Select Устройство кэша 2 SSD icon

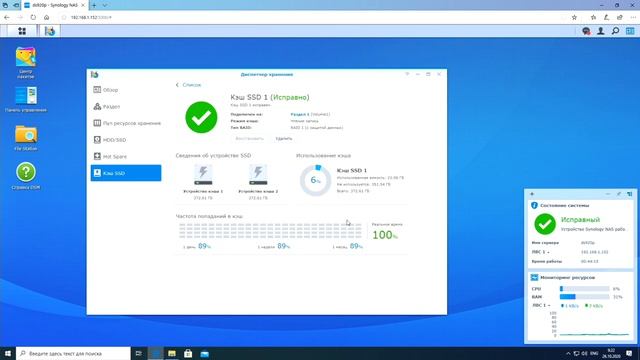[x=258, y=176]
